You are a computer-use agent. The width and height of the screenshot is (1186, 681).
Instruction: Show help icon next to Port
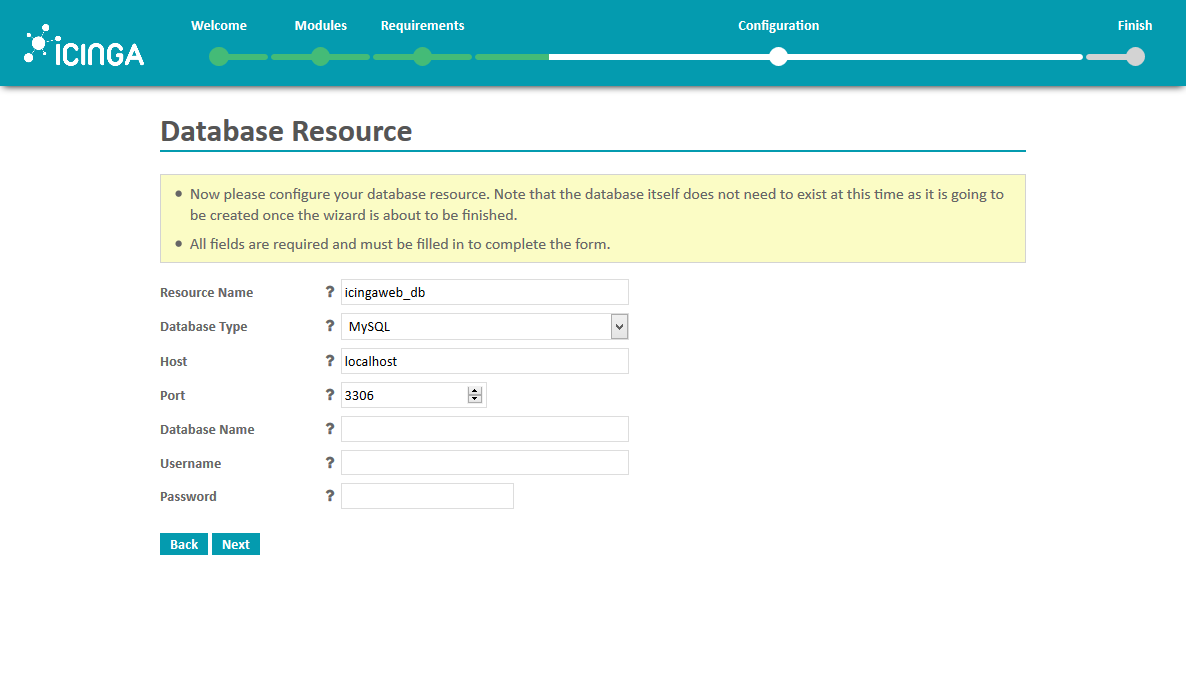[330, 394]
